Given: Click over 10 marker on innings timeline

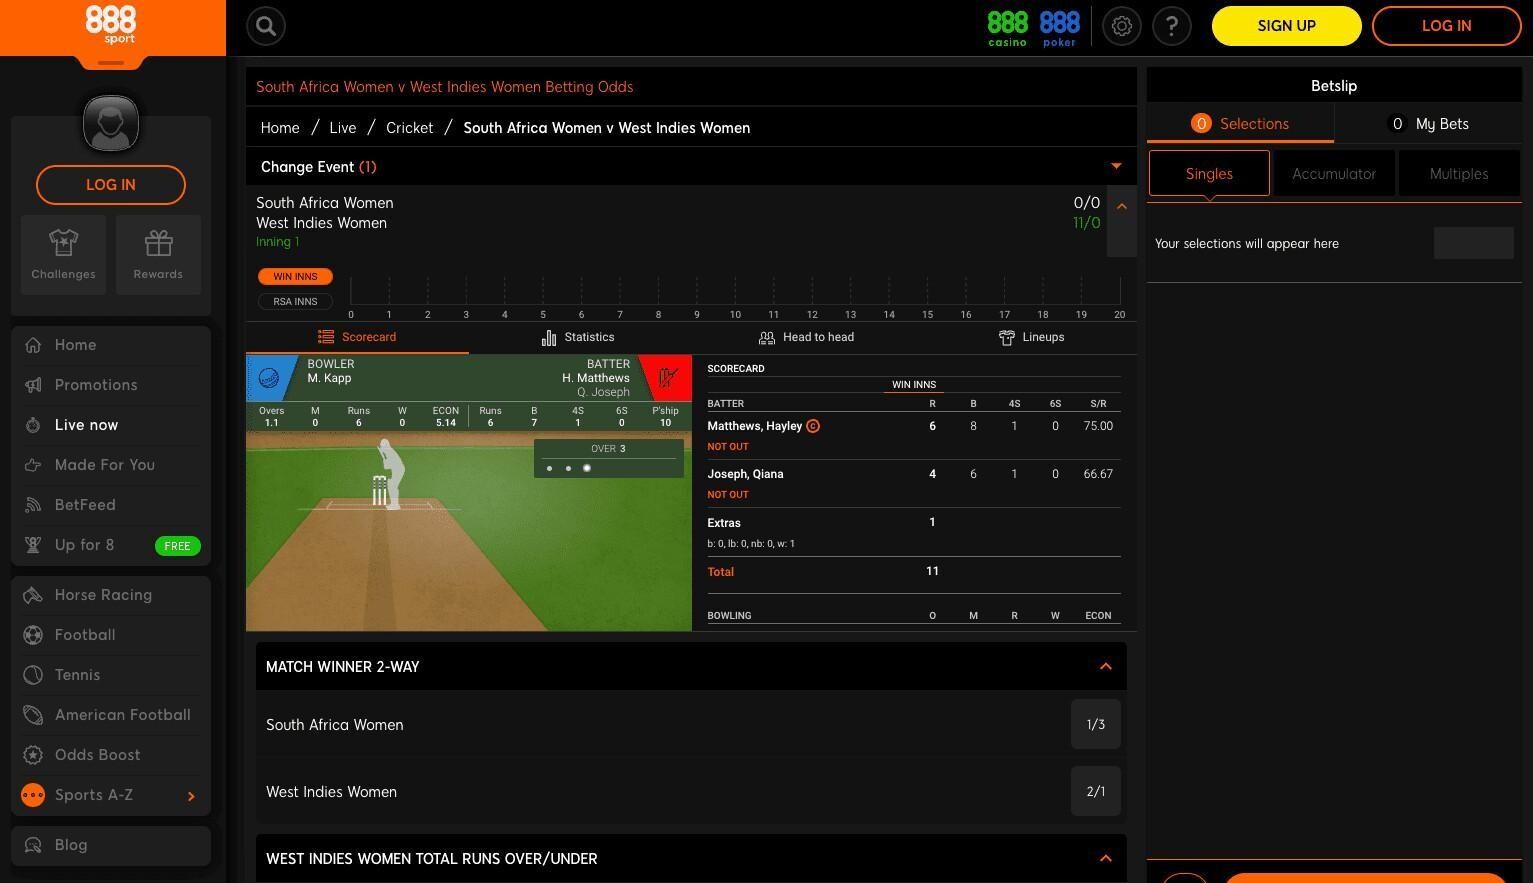Looking at the screenshot, I should [x=735, y=314].
